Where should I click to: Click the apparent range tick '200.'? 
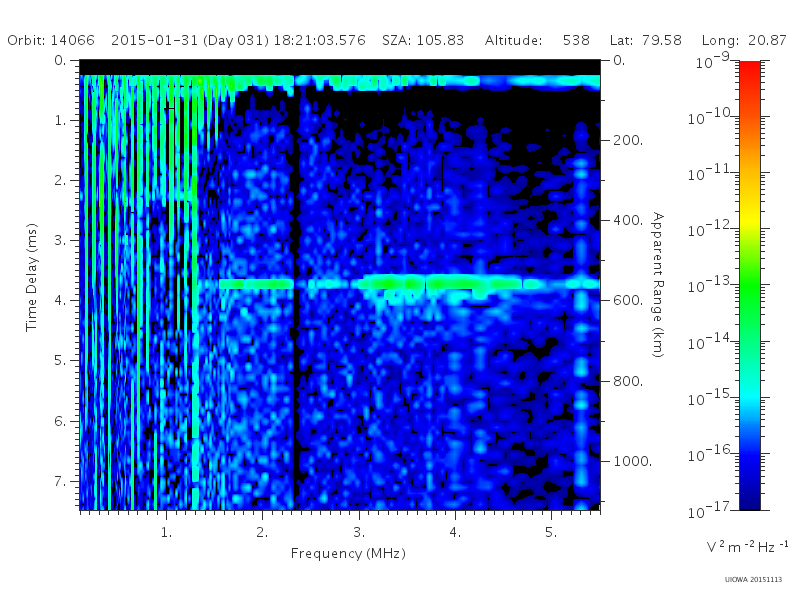[628, 140]
